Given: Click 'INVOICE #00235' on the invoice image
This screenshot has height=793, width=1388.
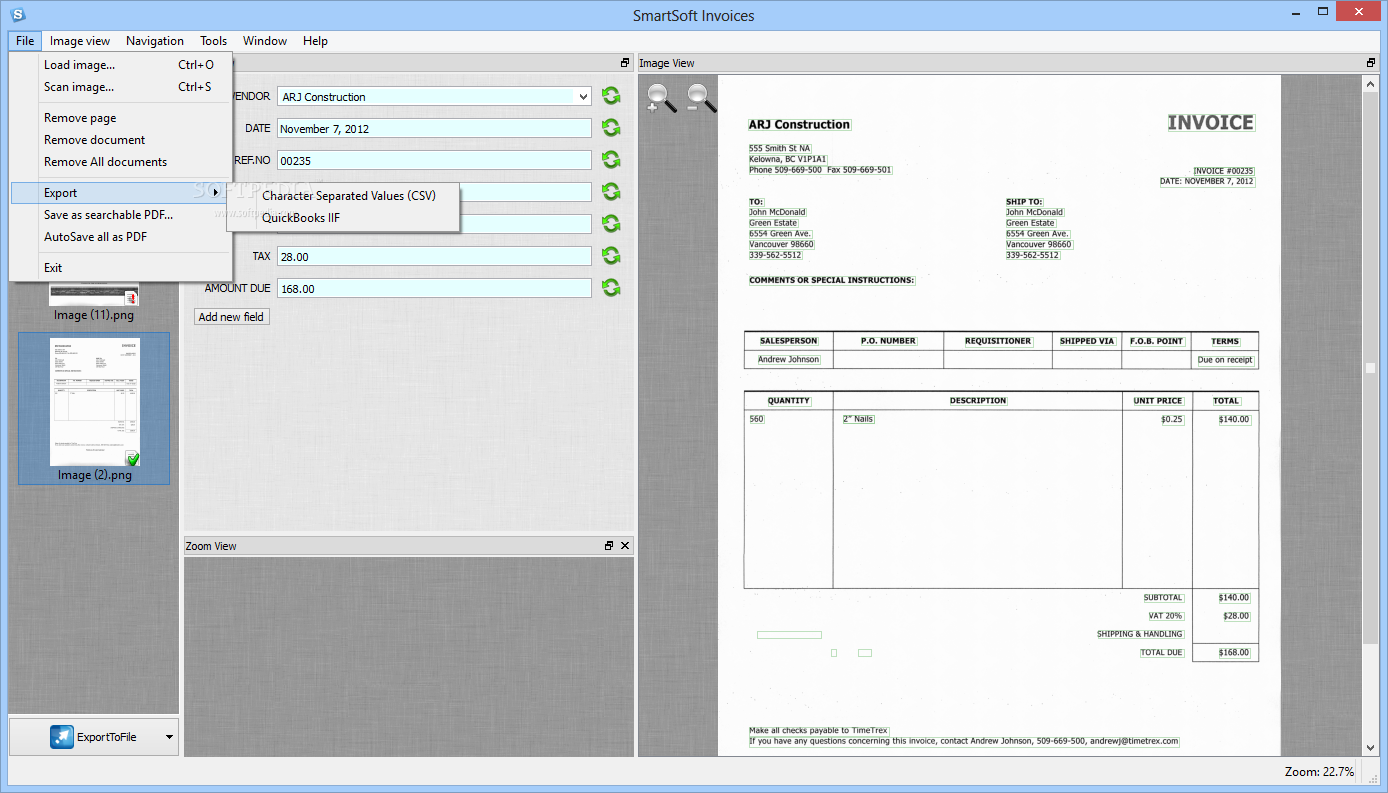Looking at the screenshot, I should 1223,171.
